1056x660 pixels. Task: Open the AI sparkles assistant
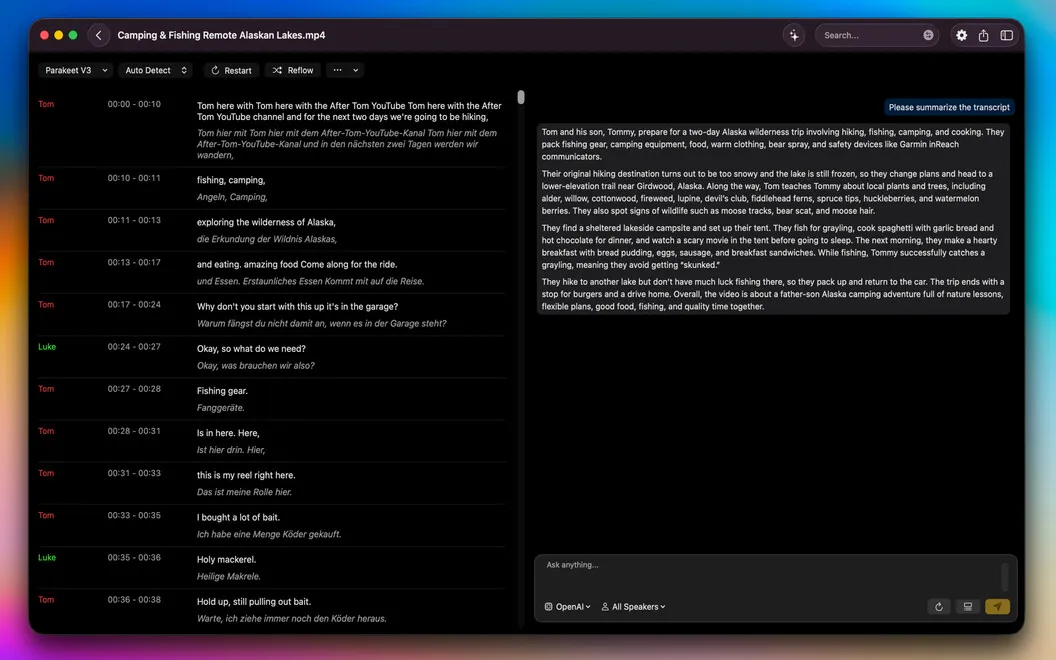tap(794, 35)
